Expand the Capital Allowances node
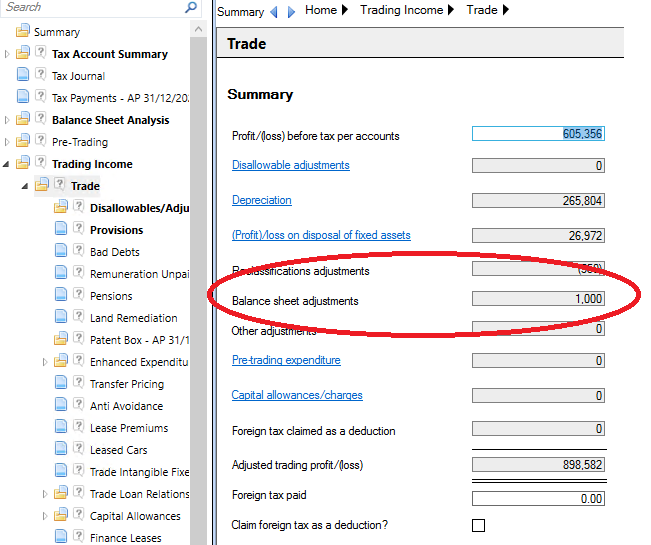The width and height of the screenshot is (651, 545). tap(45, 516)
